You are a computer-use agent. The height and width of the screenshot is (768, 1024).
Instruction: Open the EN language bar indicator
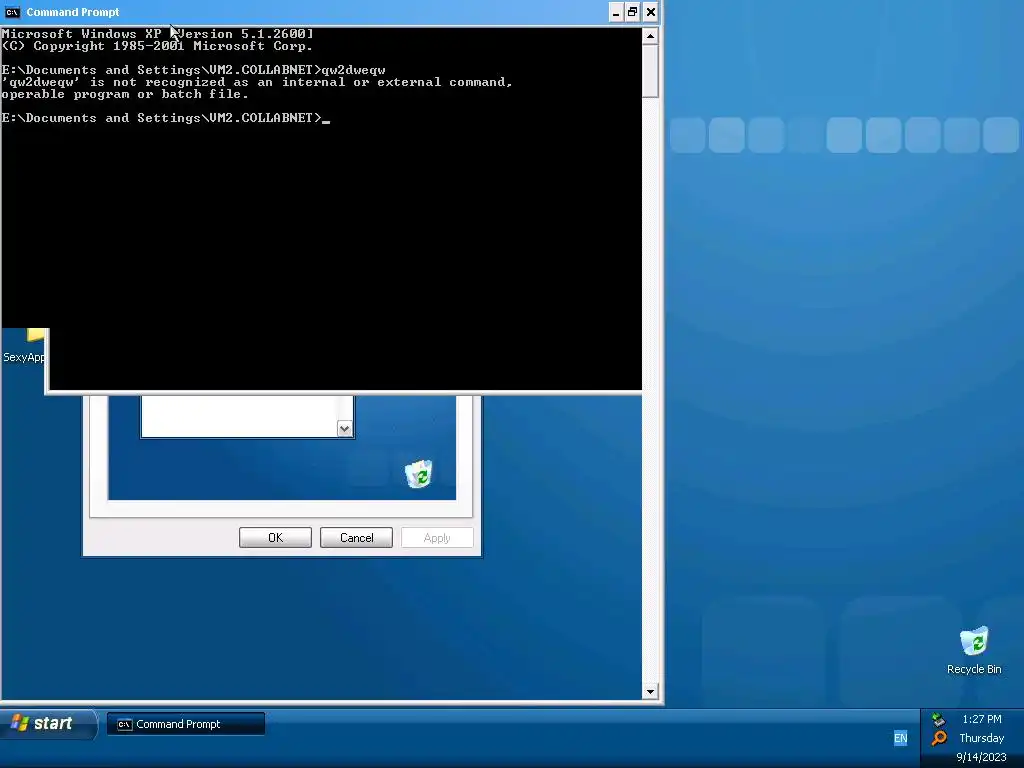point(901,738)
